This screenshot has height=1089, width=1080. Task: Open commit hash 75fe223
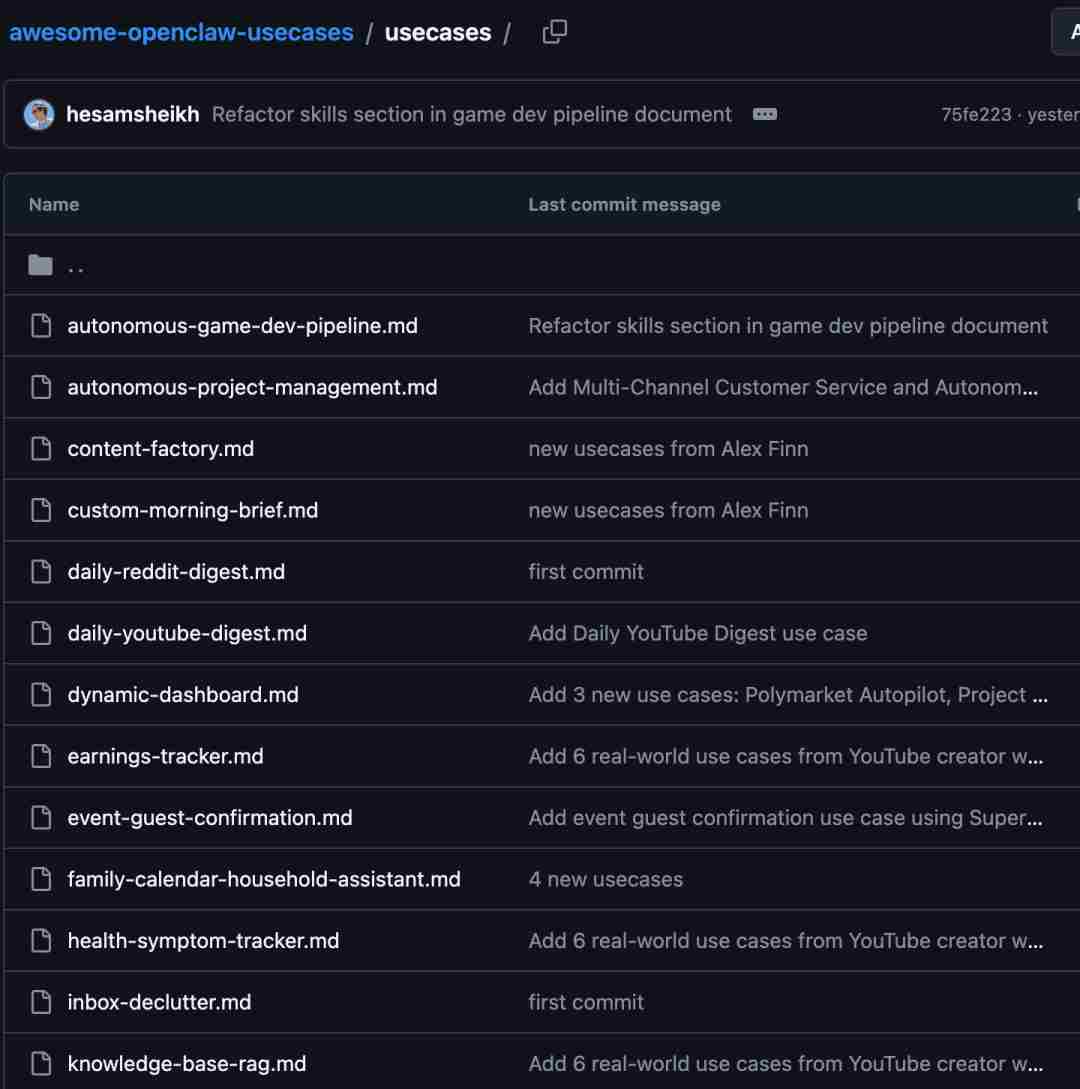click(x=976, y=114)
